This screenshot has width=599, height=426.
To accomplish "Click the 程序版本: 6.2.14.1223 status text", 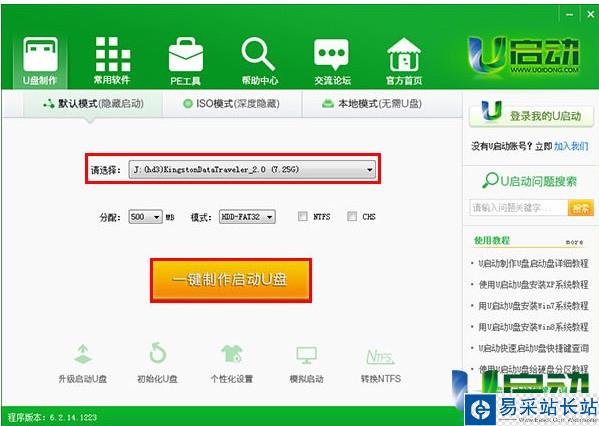I will pyautogui.click(x=52, y=417).
